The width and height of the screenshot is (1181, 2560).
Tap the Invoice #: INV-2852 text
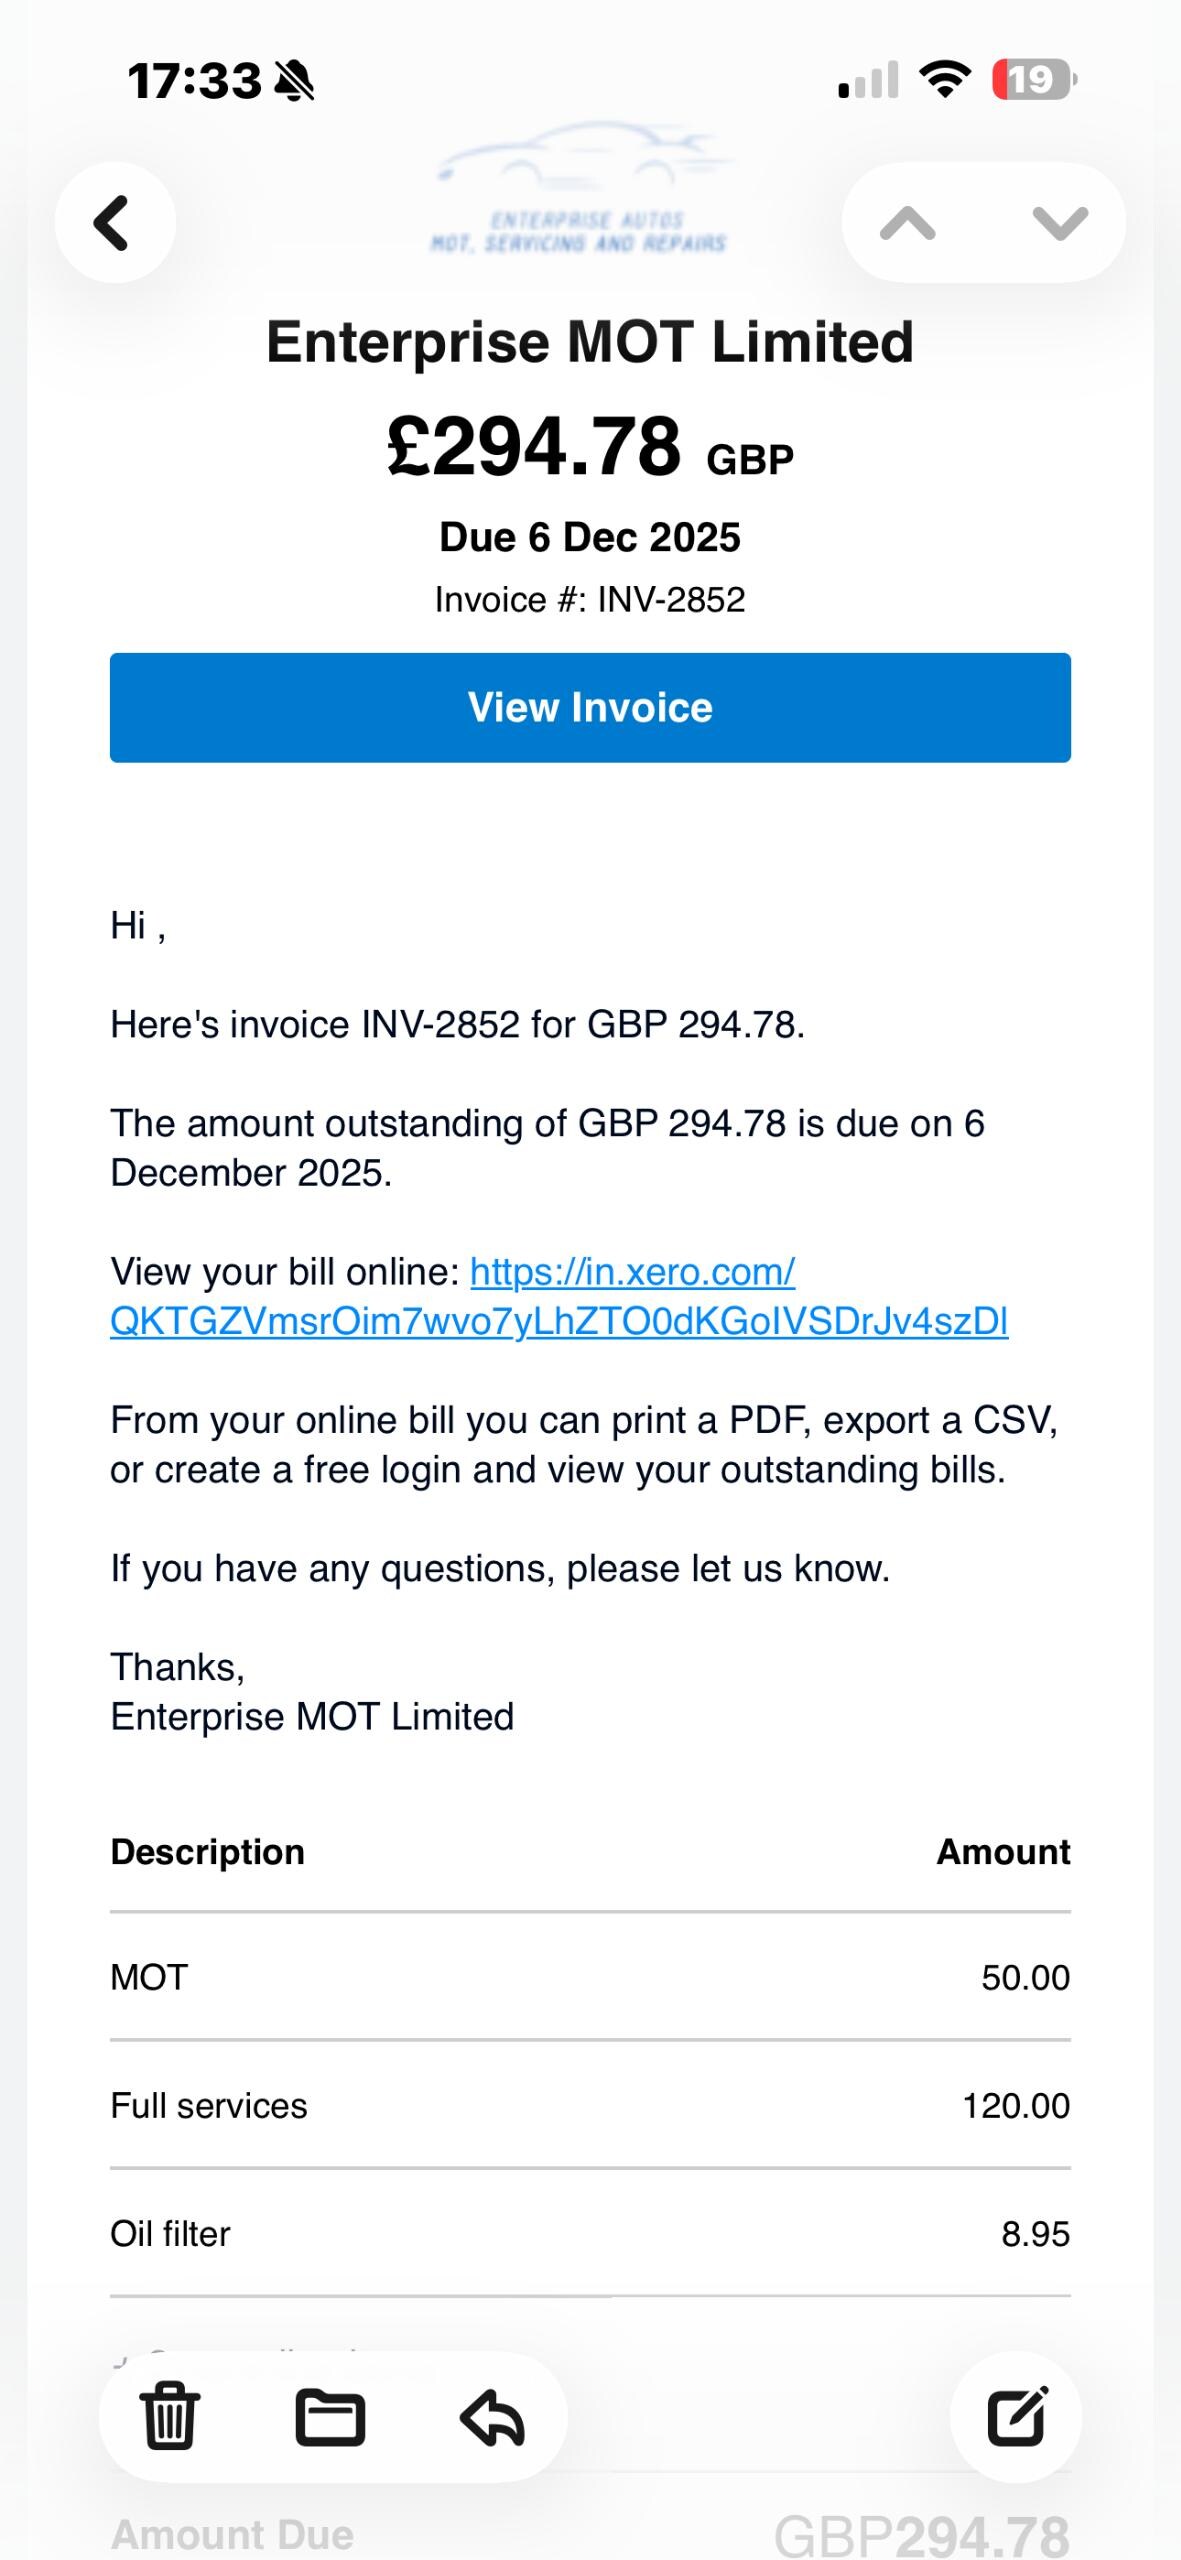pos(590,600)
